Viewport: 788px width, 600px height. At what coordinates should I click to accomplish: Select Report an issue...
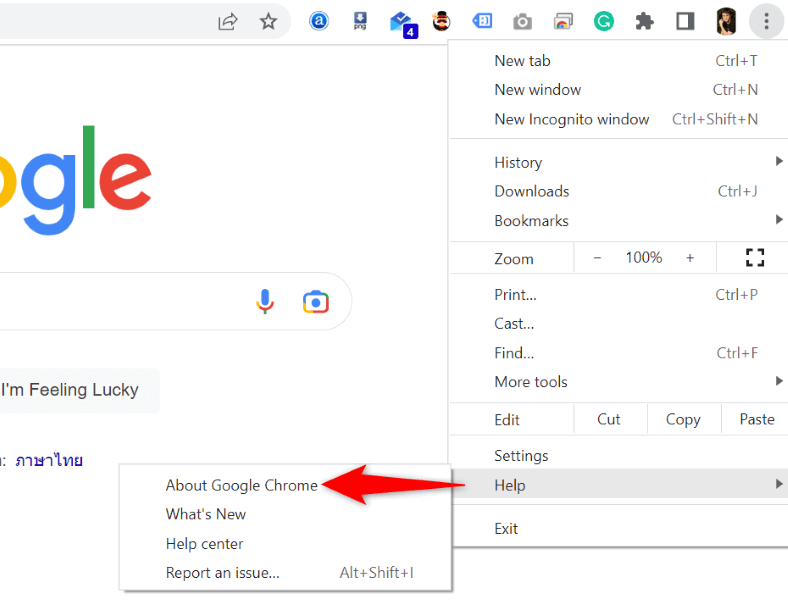point(285,573)
